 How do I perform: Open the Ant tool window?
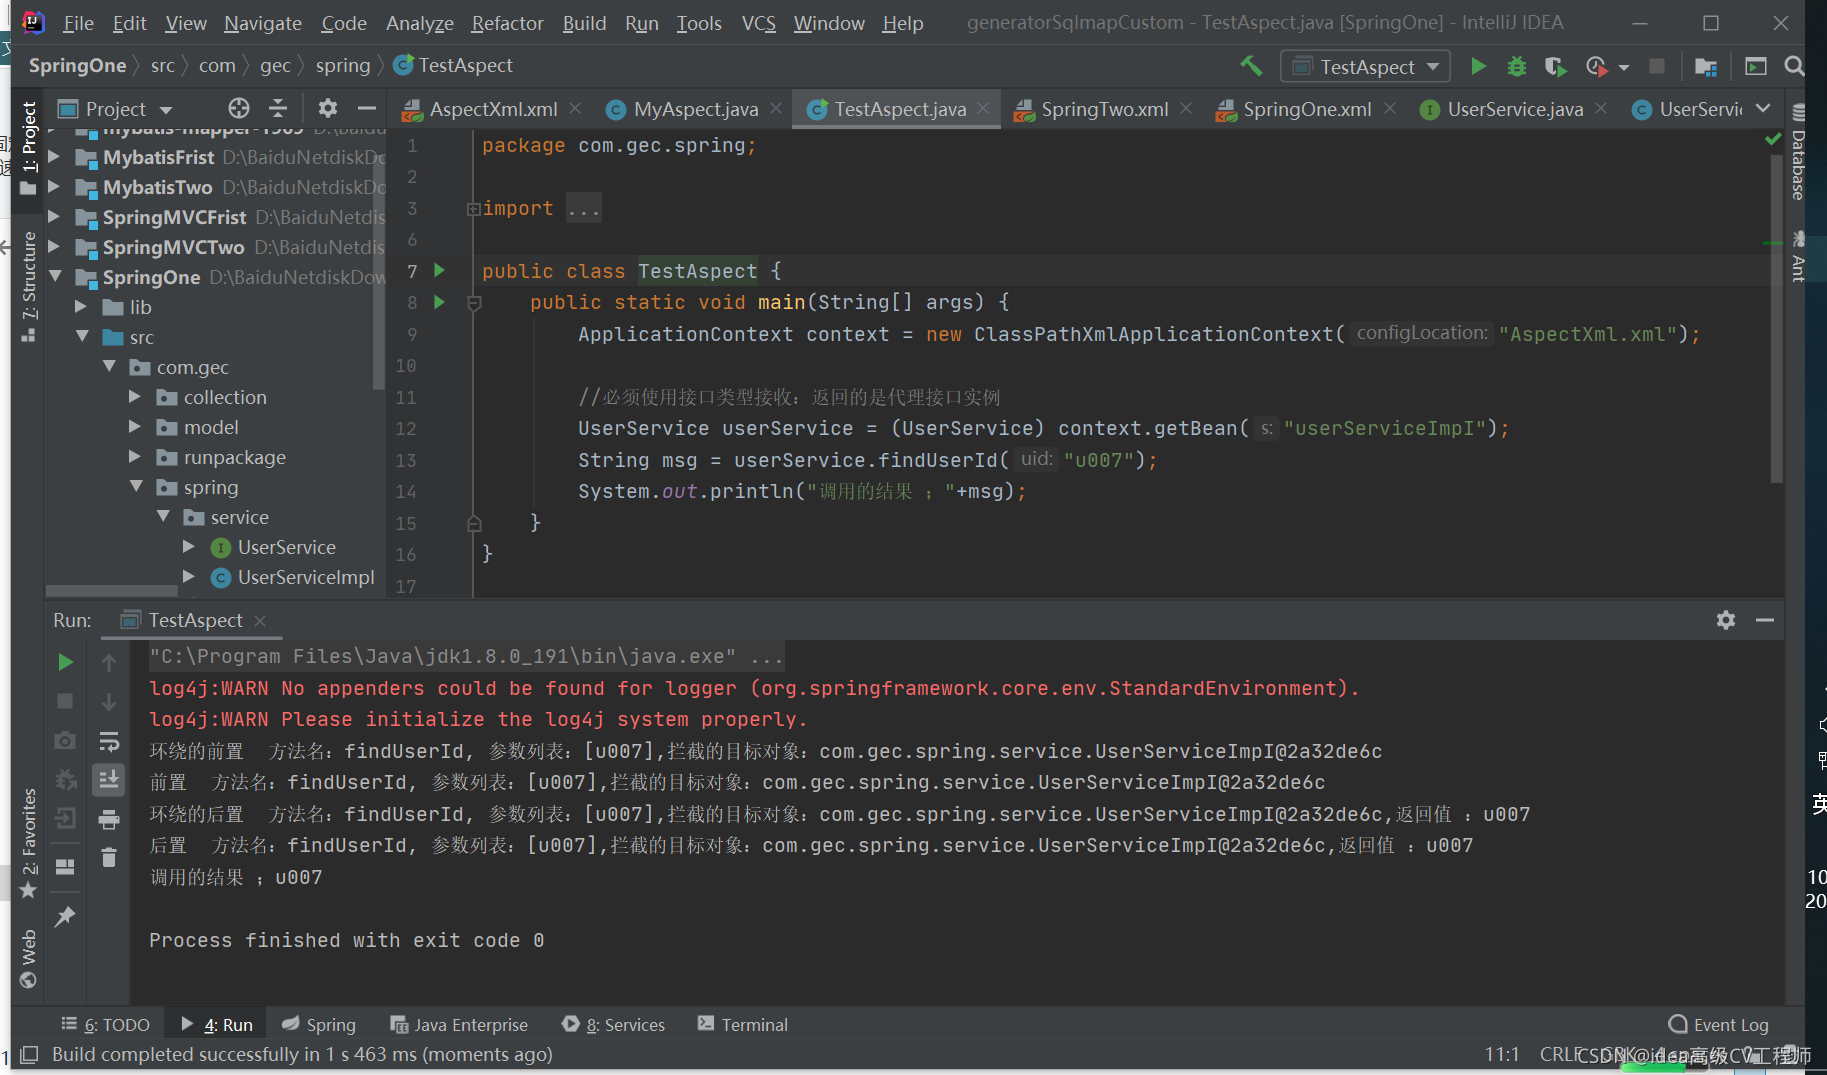click(1798, 257)
